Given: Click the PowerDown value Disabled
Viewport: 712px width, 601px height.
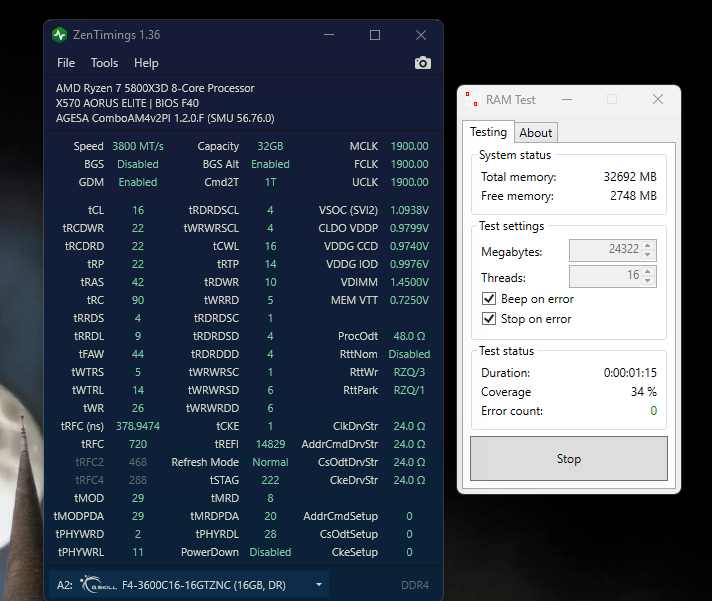Looking at the screenshot, I should (270, 552).
